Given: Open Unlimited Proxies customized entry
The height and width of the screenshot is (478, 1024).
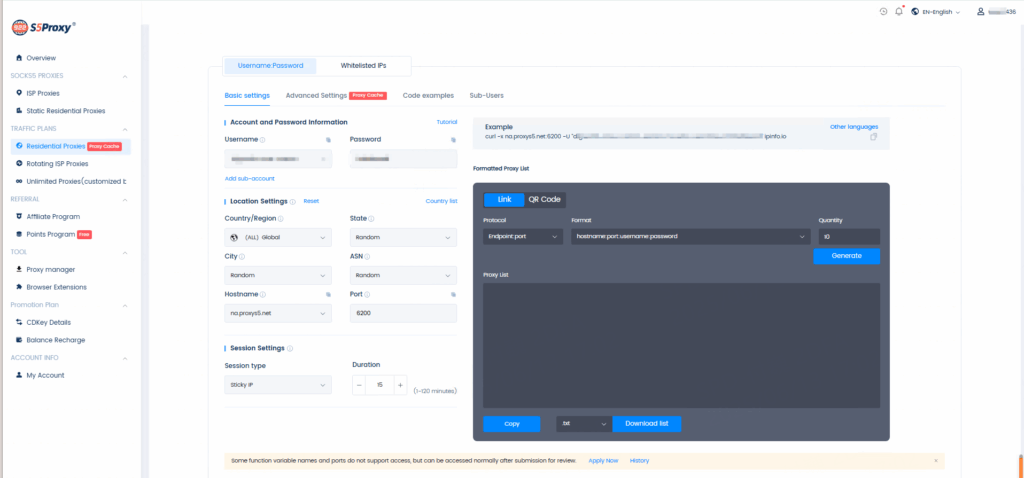Looking at the screenshot, I should point(71,182).
